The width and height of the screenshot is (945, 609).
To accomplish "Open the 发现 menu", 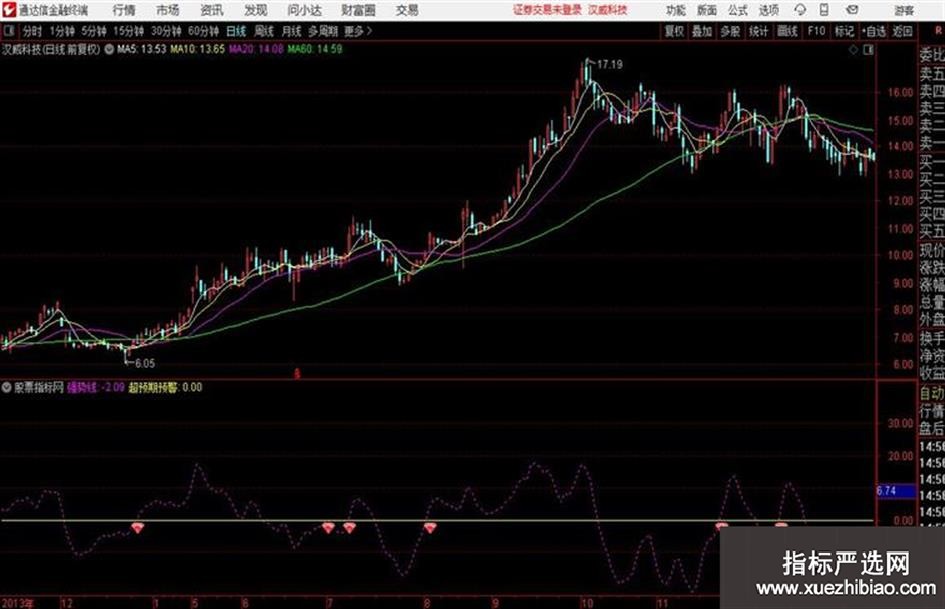I will coord(256,10).
